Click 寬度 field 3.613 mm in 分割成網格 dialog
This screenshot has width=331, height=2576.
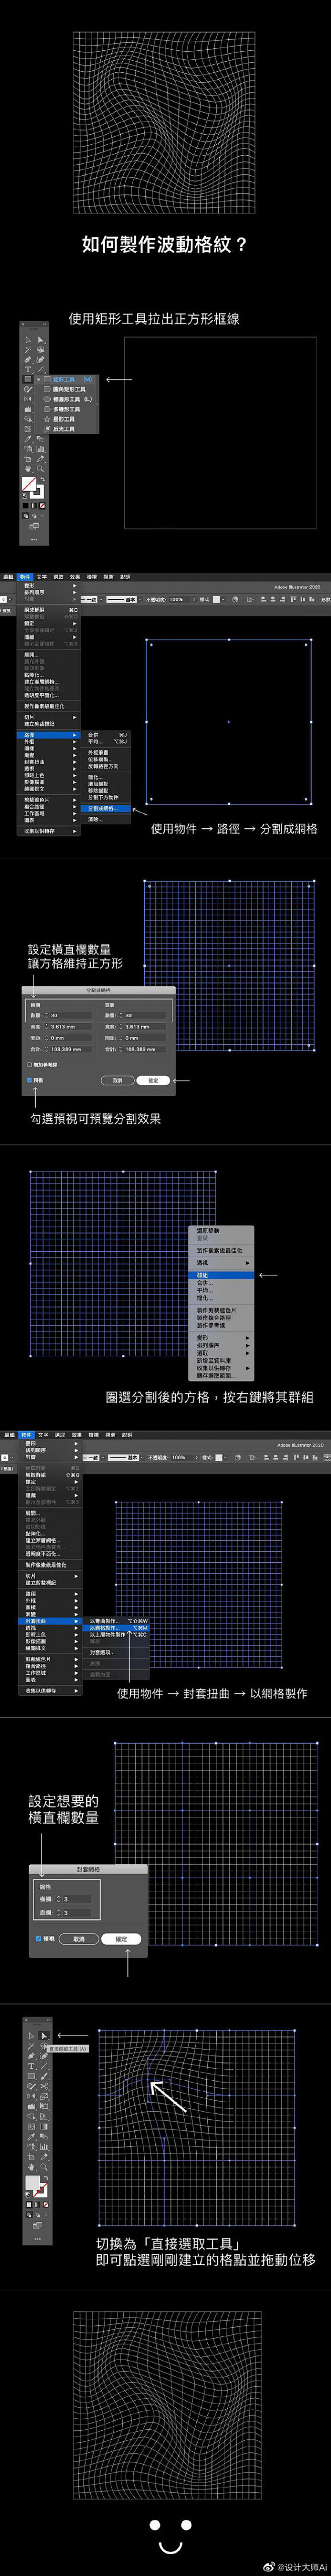pyautogui.click(x=142, y=1026)
